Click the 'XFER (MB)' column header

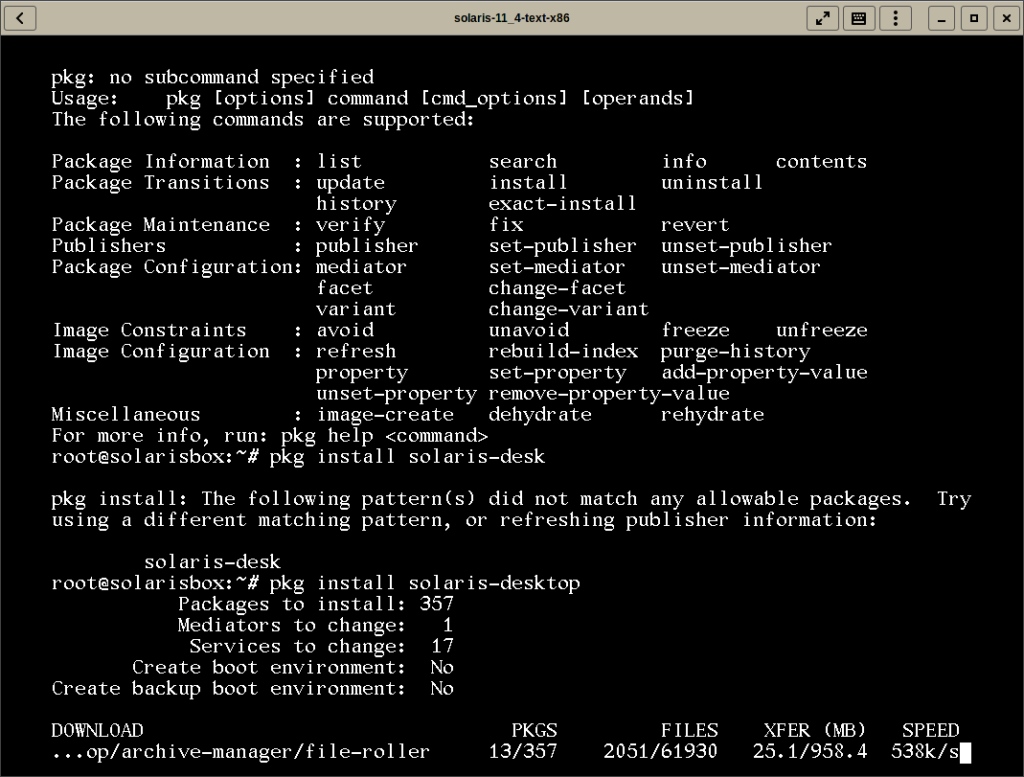pyautogui.click(x=815, y=731)
